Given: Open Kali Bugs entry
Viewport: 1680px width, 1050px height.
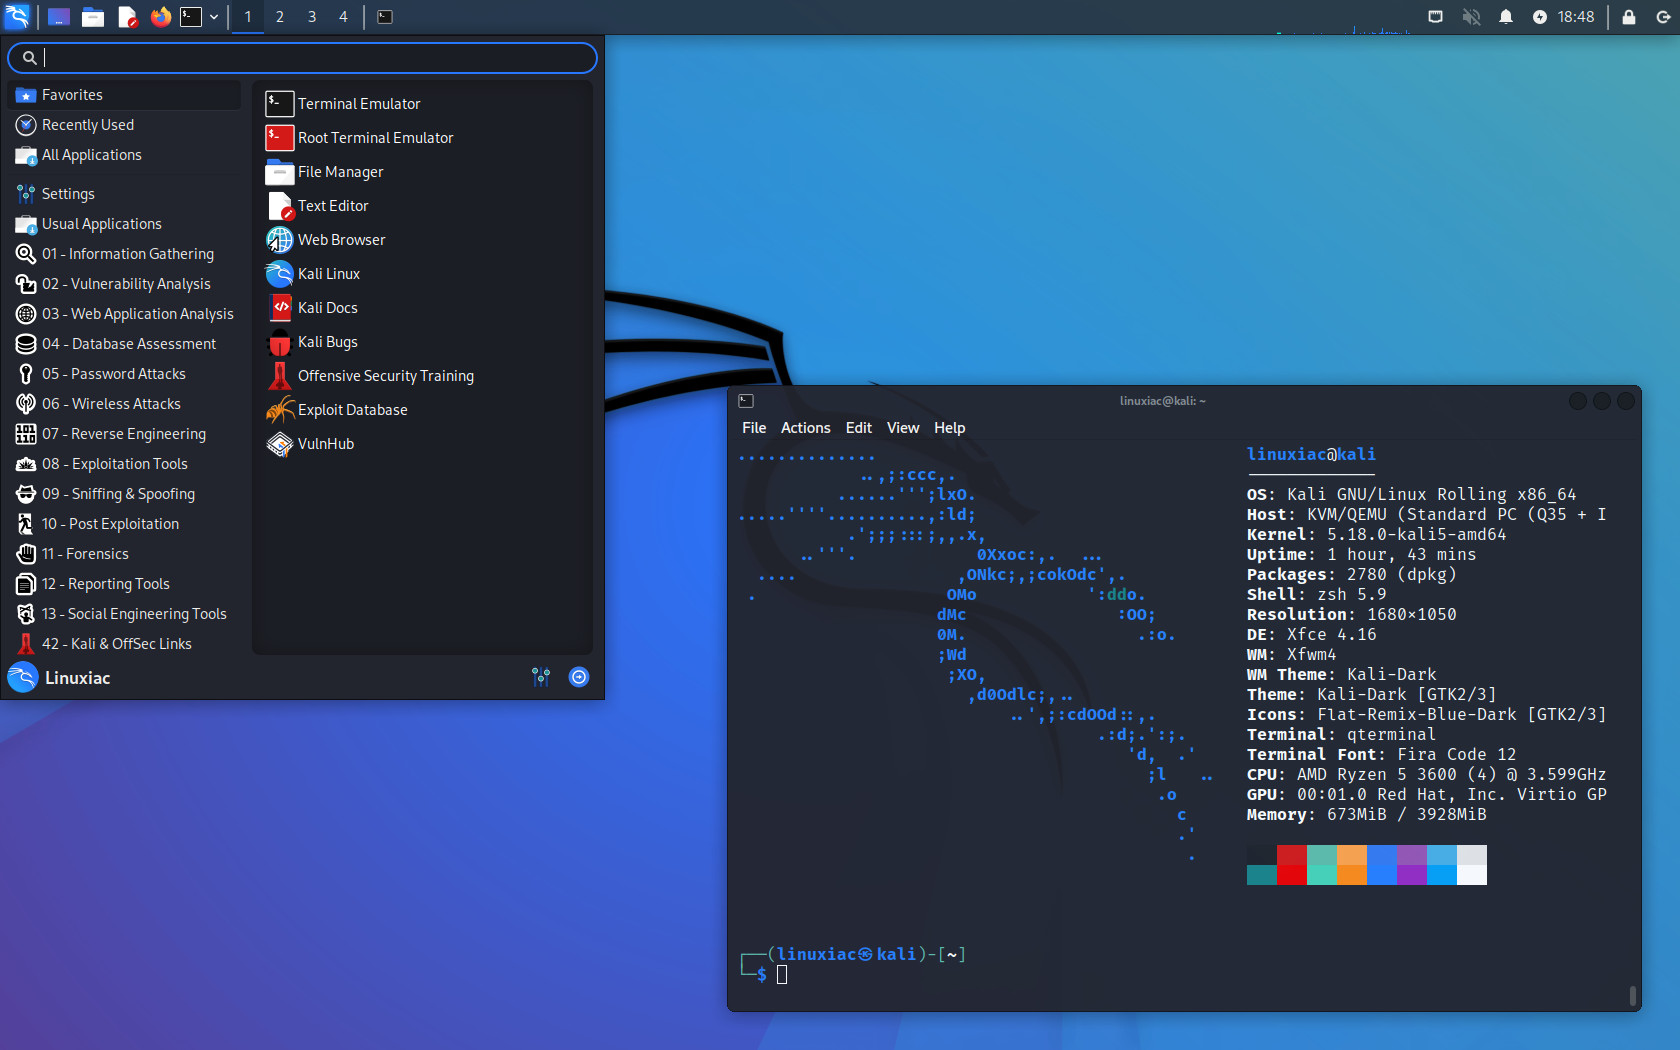Looking at the screenshot, I should (422, 342).
